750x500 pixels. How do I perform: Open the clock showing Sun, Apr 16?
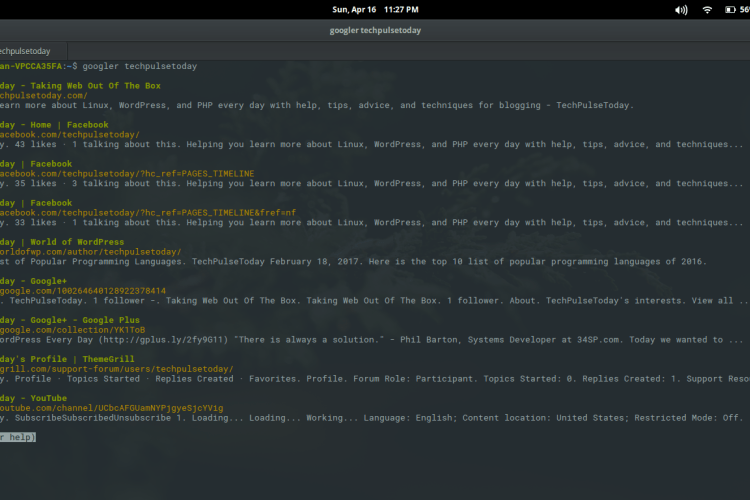(x=375, y=10)
